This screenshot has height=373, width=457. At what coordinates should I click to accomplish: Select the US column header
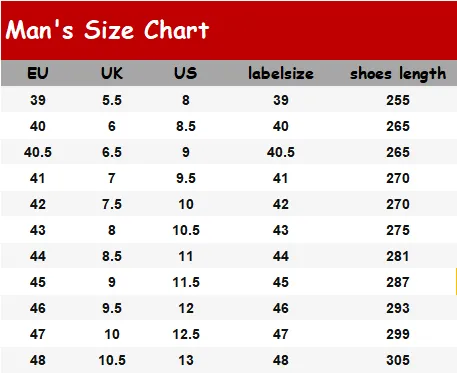(x=186, y=73)
